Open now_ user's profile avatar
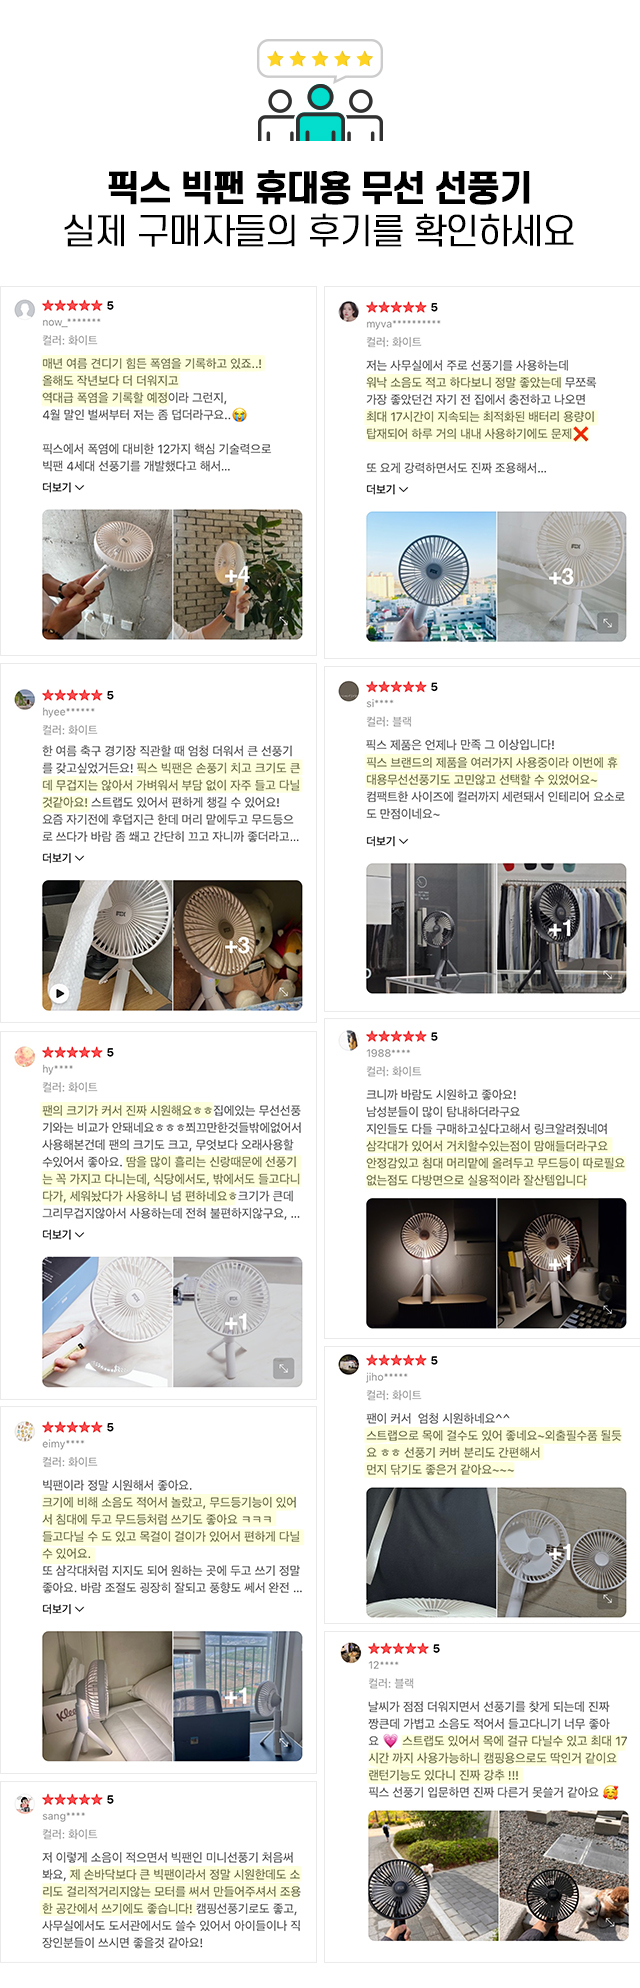Image resolution: width=640 pixels, height=1988 pixels. [25, 310]
